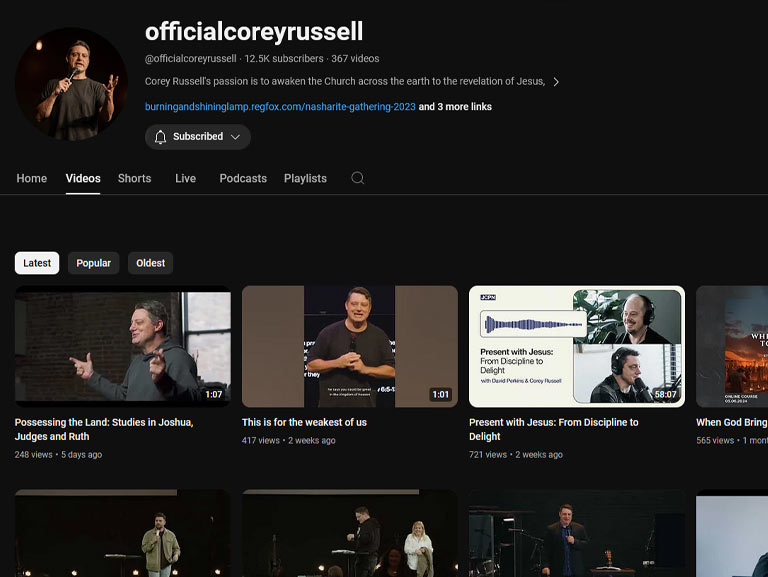Open the Live tab
768x577 pixels.
tap(185, 178)
